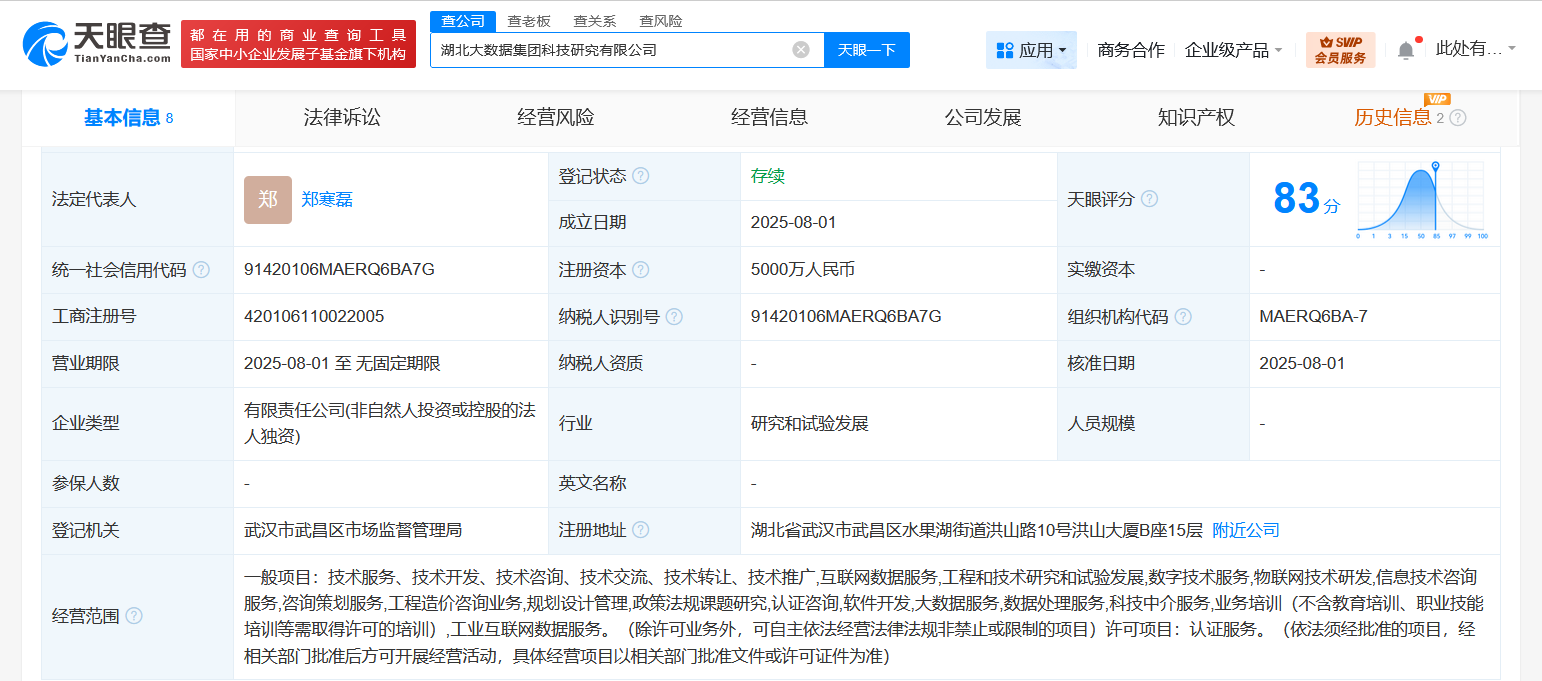
Task: Click help icon beside 统一社会信用代码
Action: [x=201, y=270]
